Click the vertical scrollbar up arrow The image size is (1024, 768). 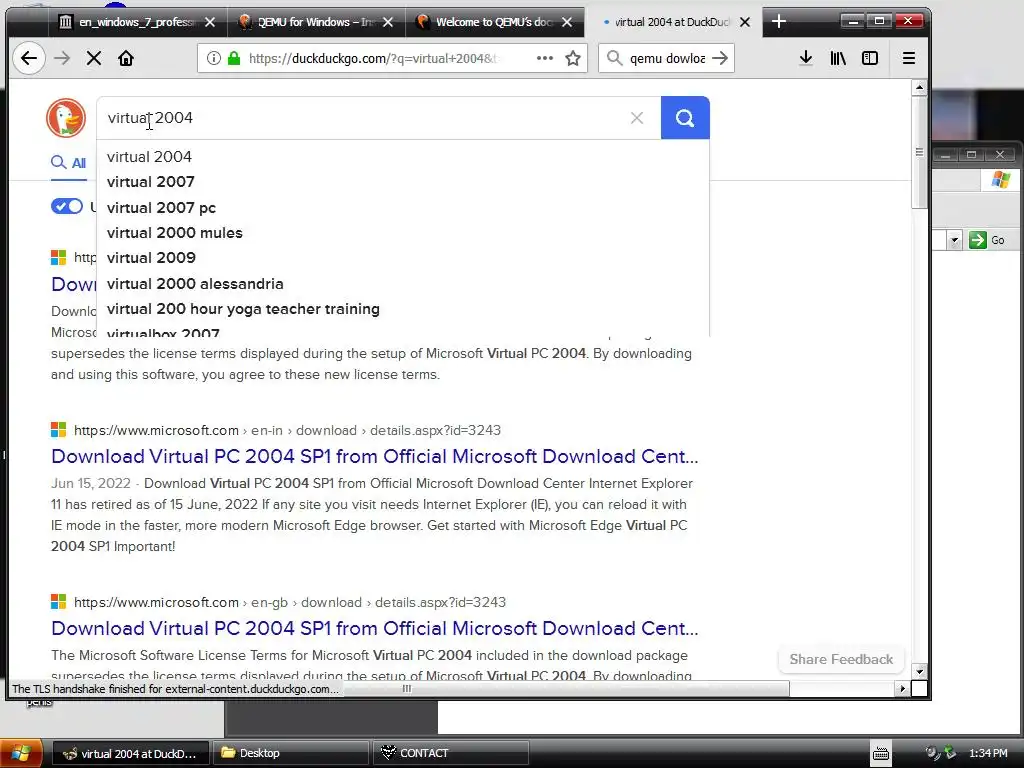click(x=920, y=88)
